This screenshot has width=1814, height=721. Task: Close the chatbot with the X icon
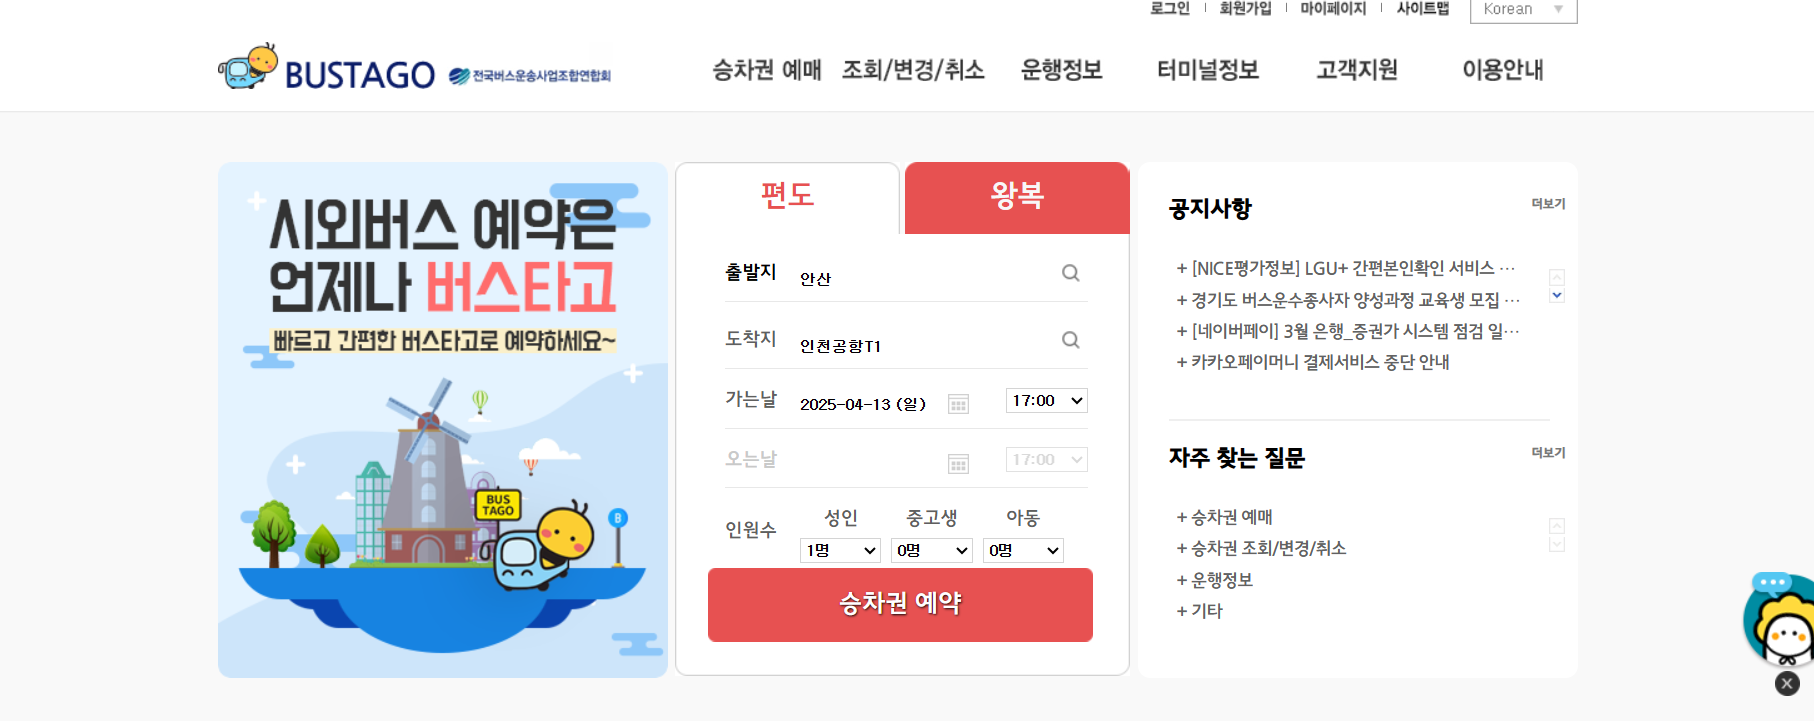pyautogui.click(x=1787, y=683)
